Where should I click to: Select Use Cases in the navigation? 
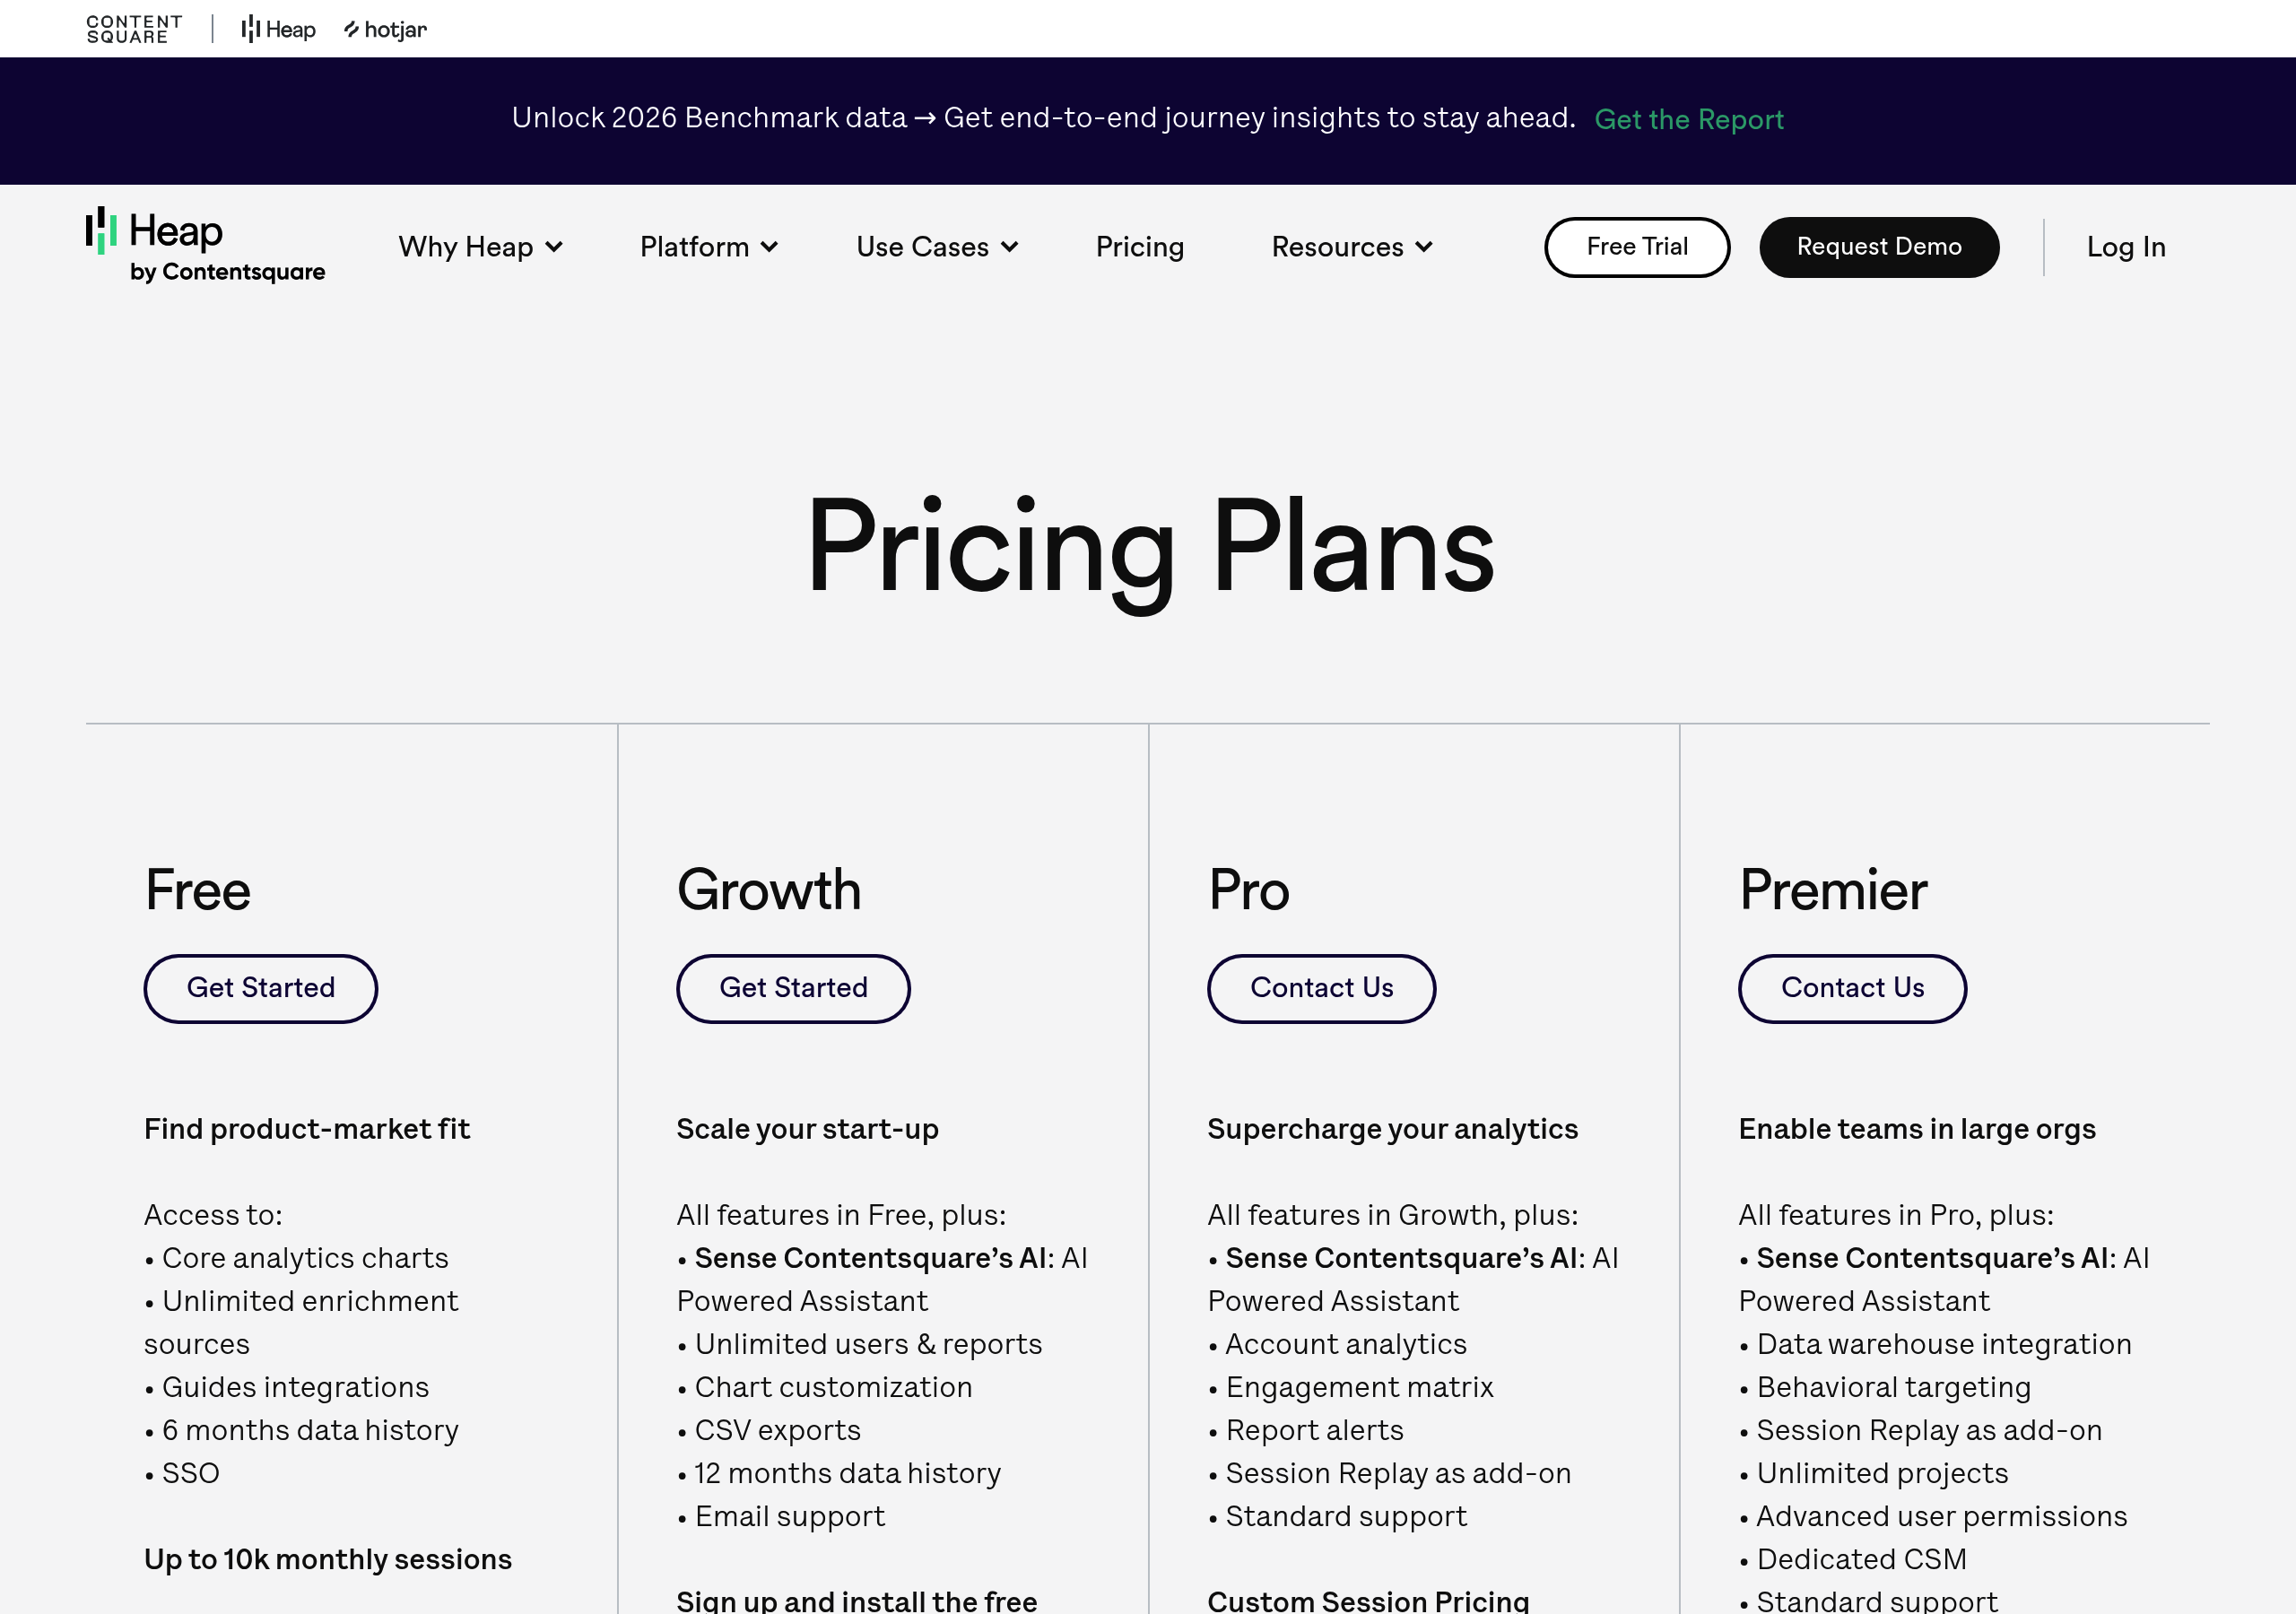936,247
